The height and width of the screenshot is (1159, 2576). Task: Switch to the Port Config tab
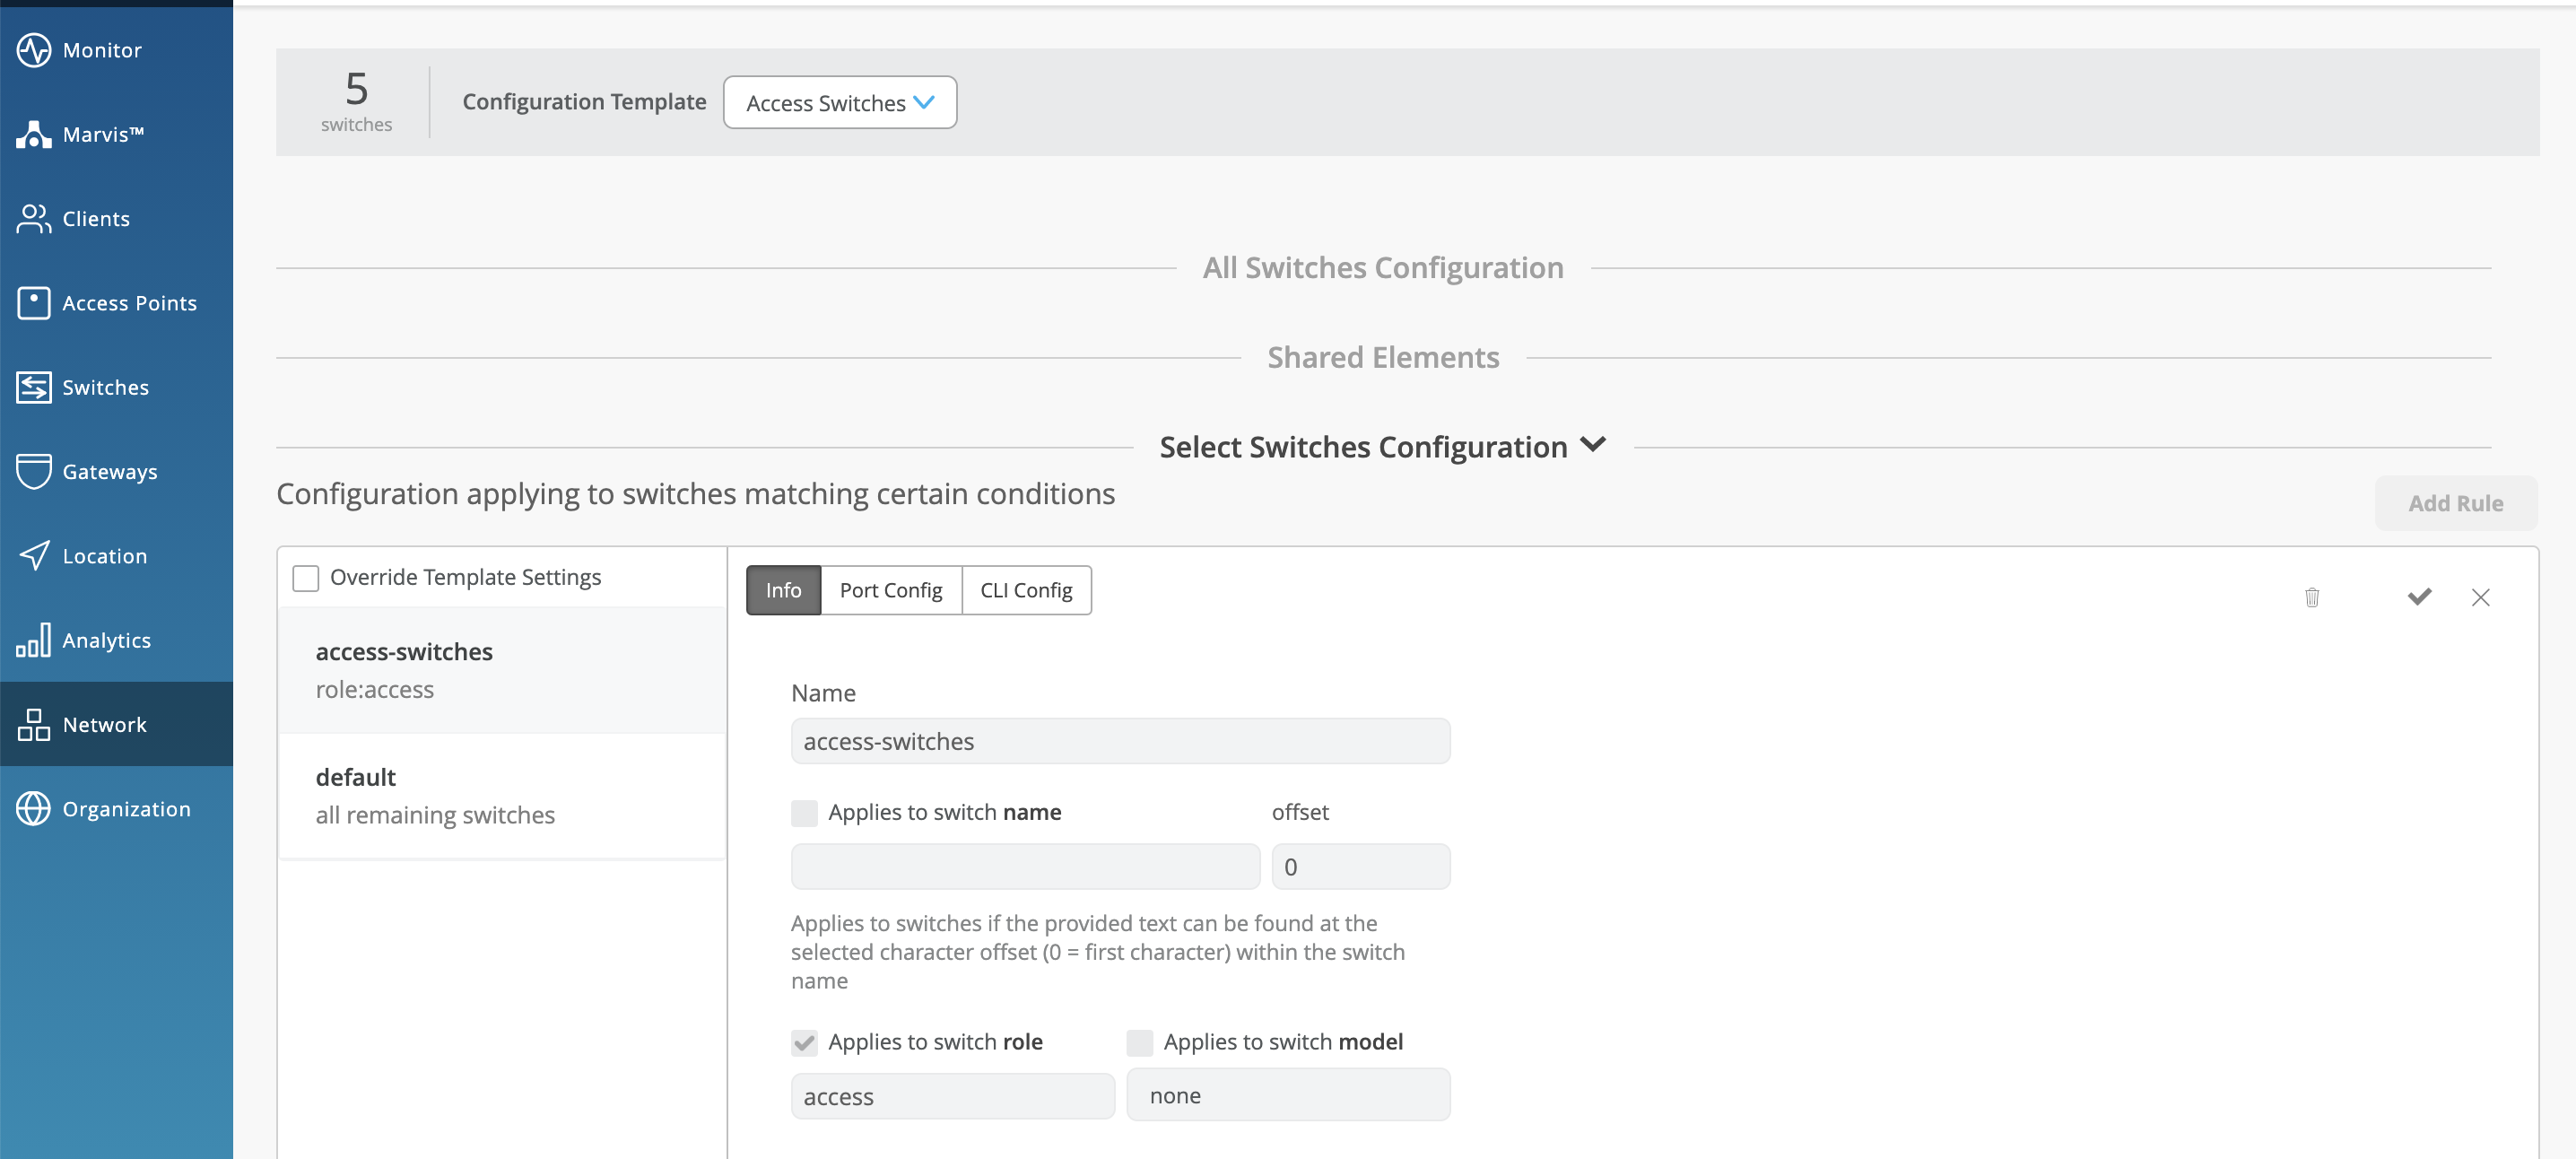point(890,590)
